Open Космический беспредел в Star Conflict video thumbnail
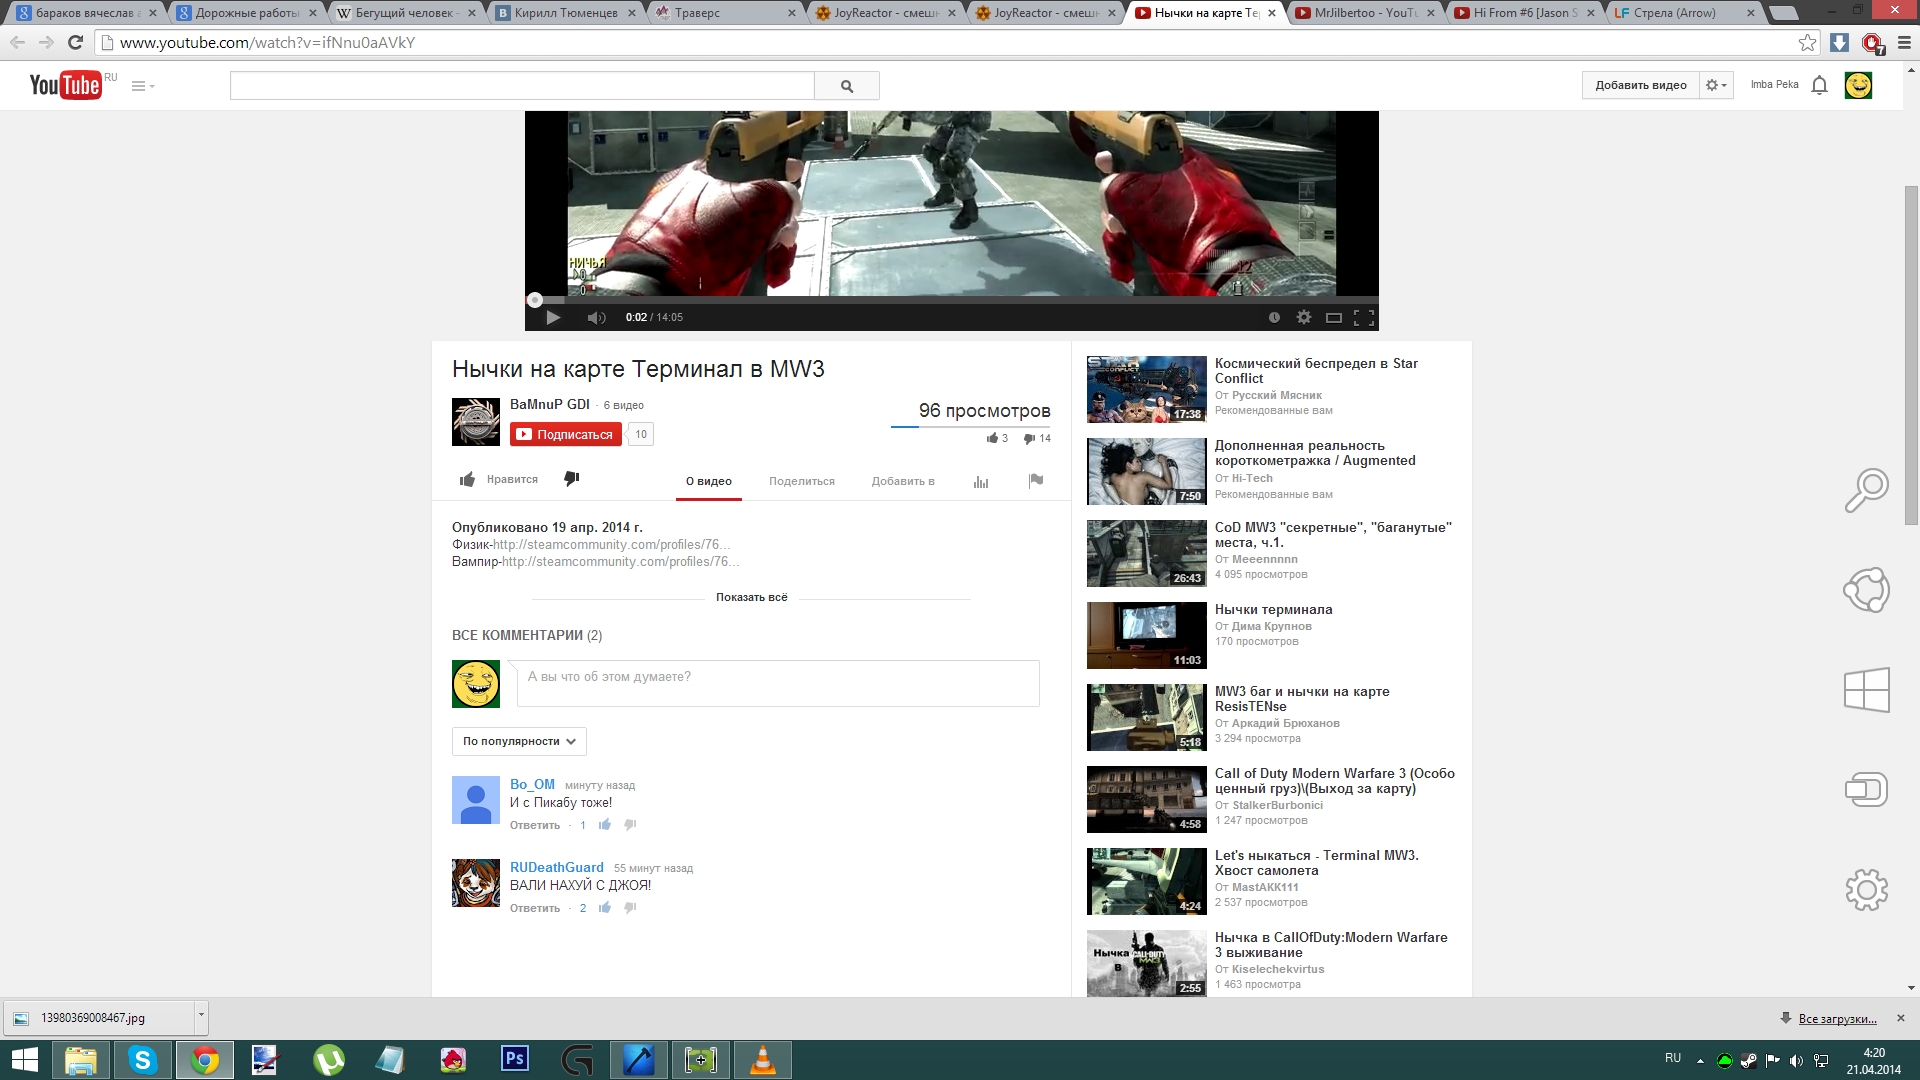This screenshot has height=1080, width=1920. click(x=1147, y=389)
